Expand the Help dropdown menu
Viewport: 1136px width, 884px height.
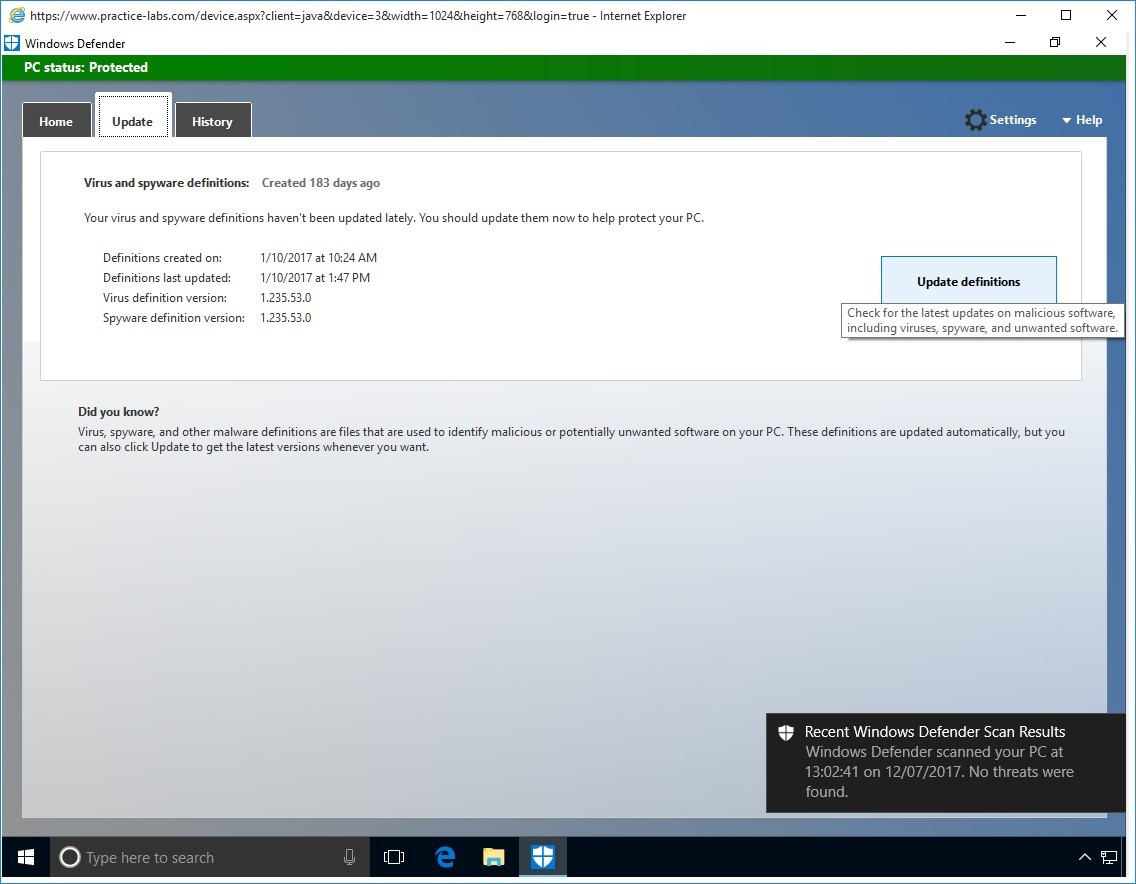[x=1082, y=120]
